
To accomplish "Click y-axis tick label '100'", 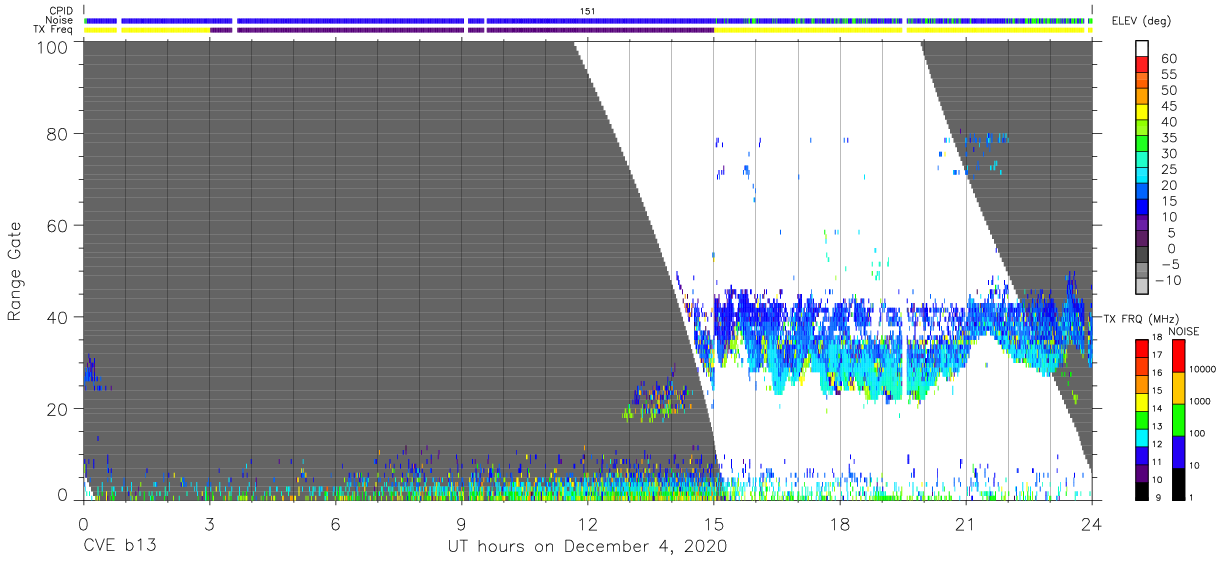I will tap(53, 46).
